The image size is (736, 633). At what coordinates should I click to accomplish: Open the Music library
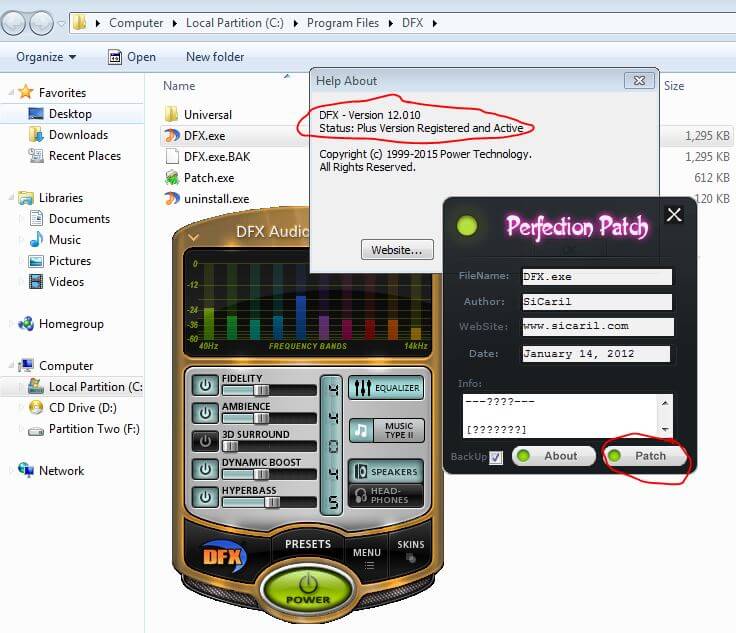pos(64,240)
